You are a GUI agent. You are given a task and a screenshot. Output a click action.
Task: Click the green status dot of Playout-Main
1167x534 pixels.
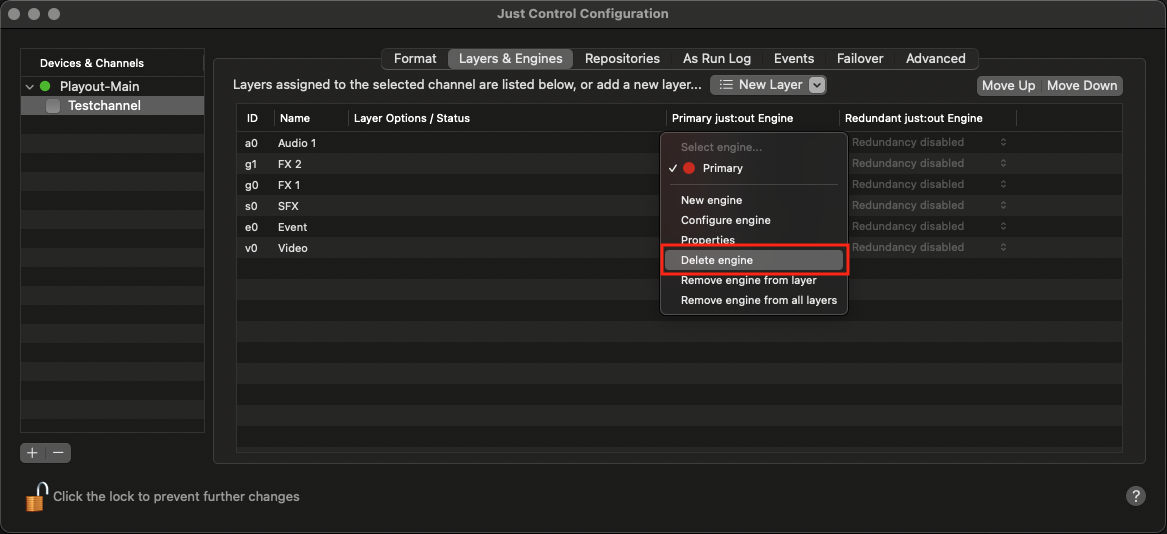[x=45, y=86]
